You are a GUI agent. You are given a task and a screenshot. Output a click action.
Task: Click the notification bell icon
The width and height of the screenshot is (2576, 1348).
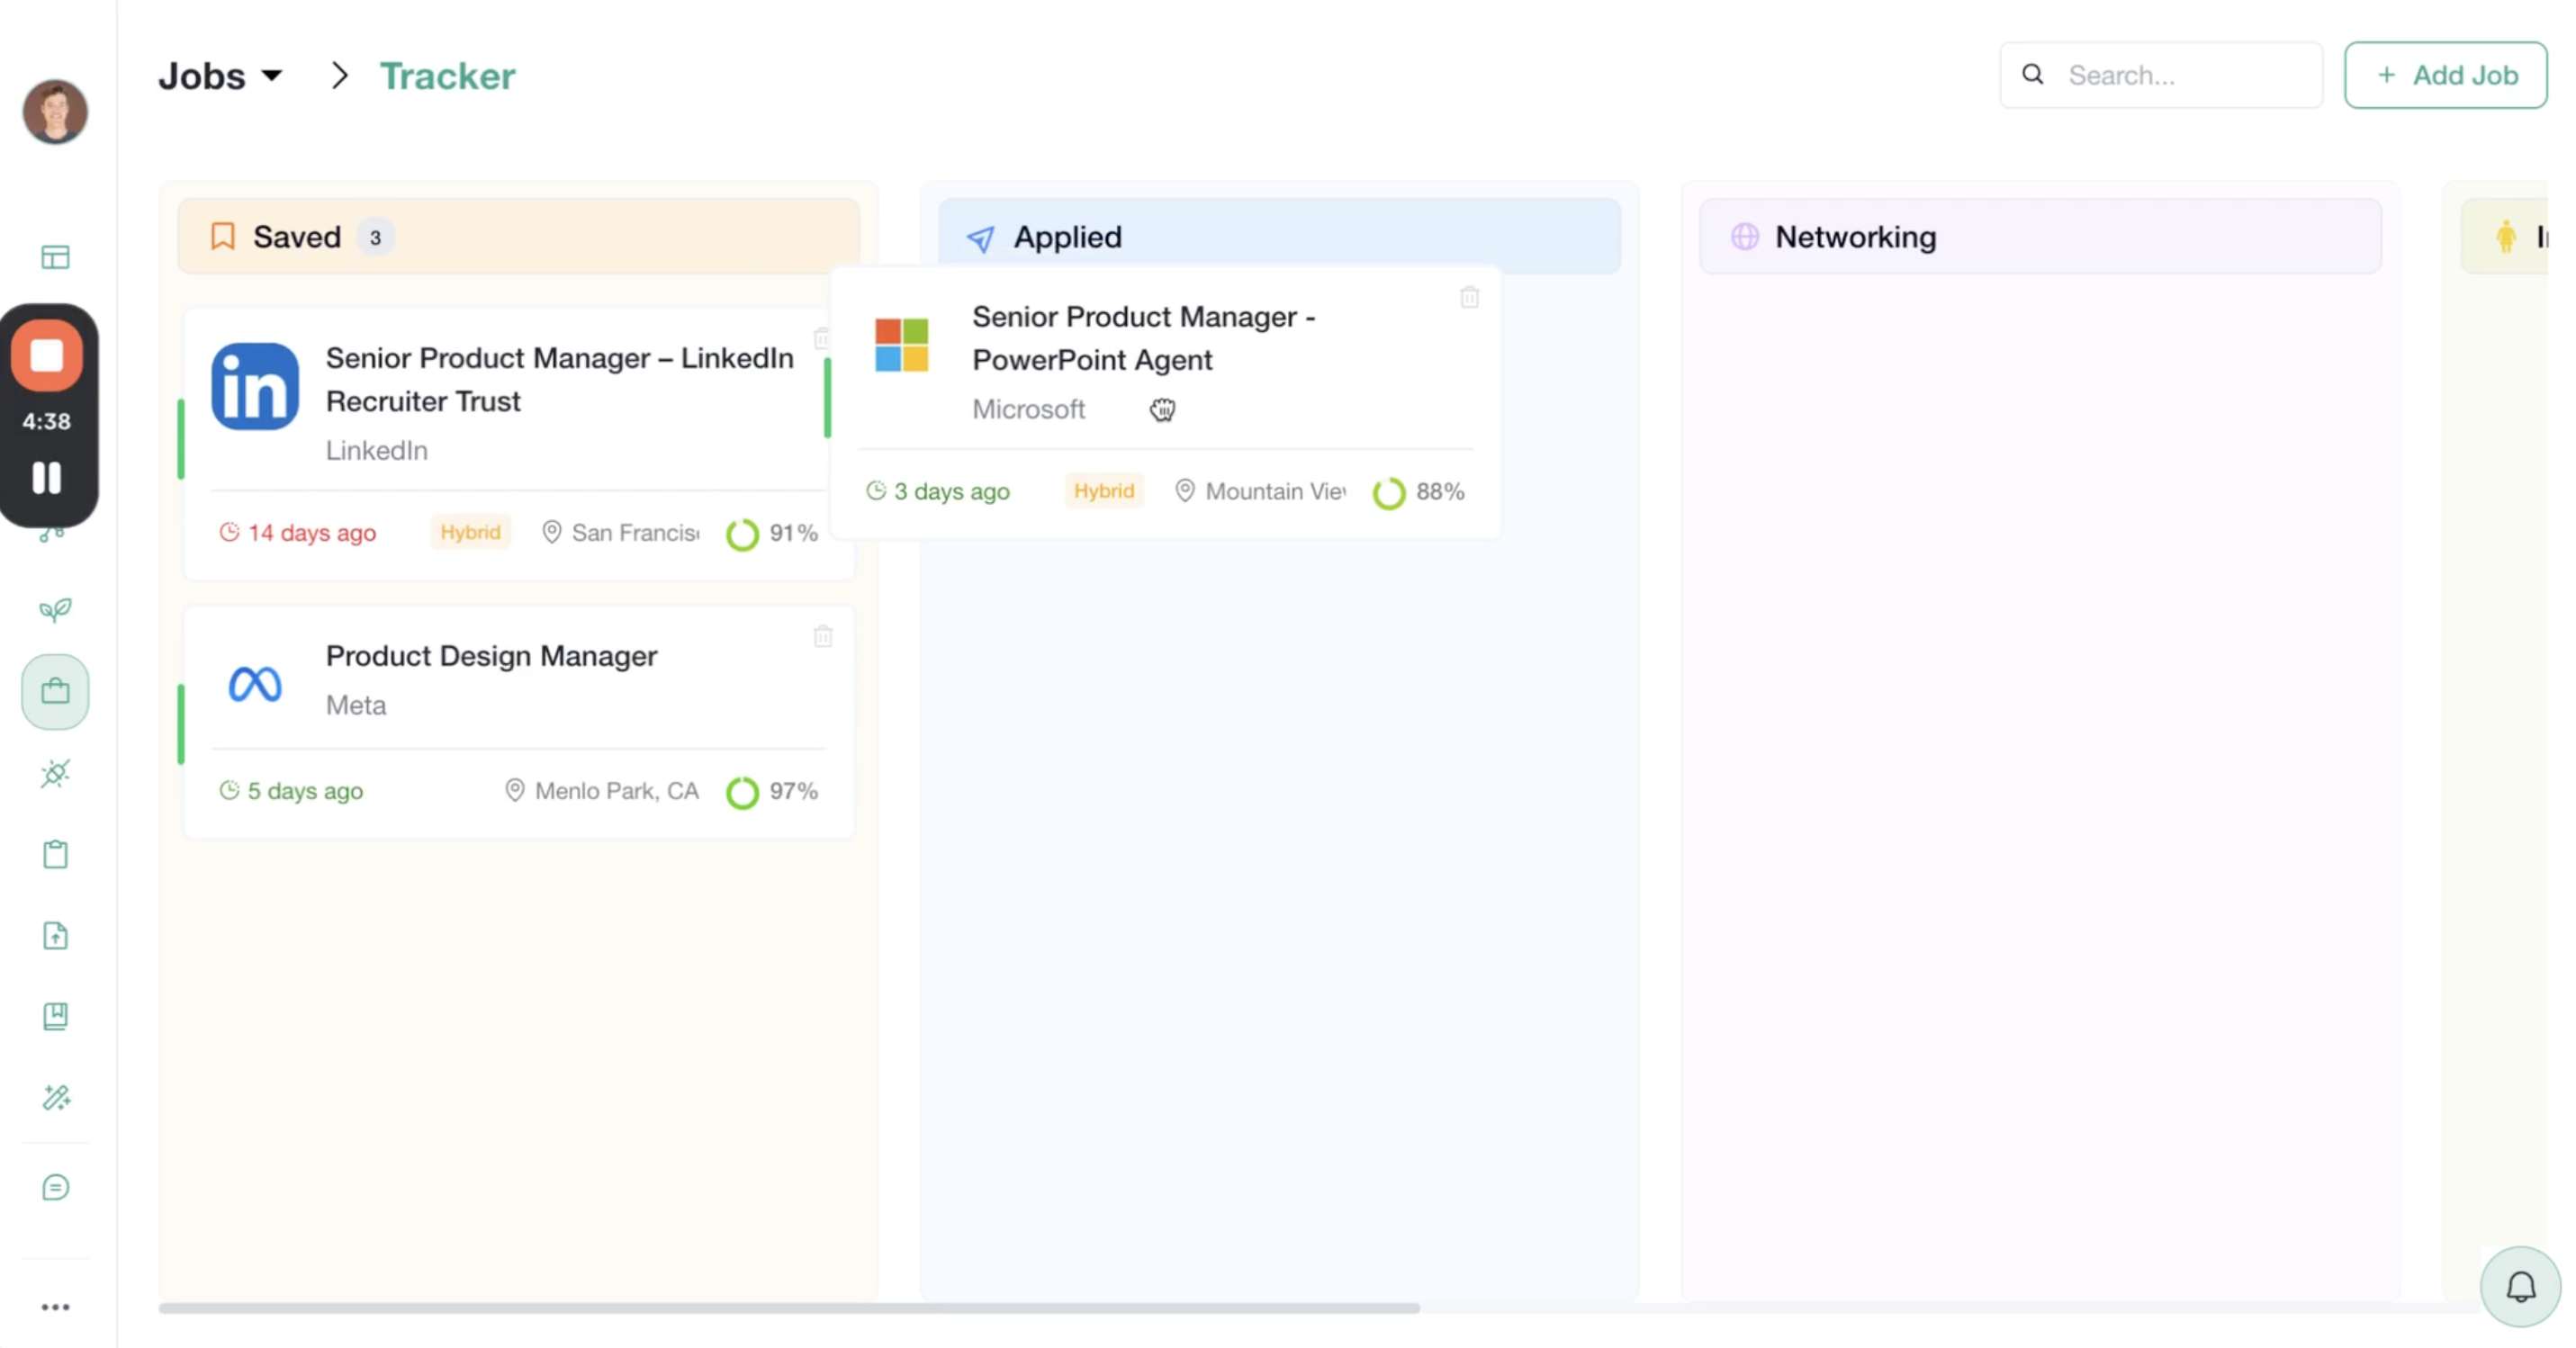click(x=2520, y=1286)
